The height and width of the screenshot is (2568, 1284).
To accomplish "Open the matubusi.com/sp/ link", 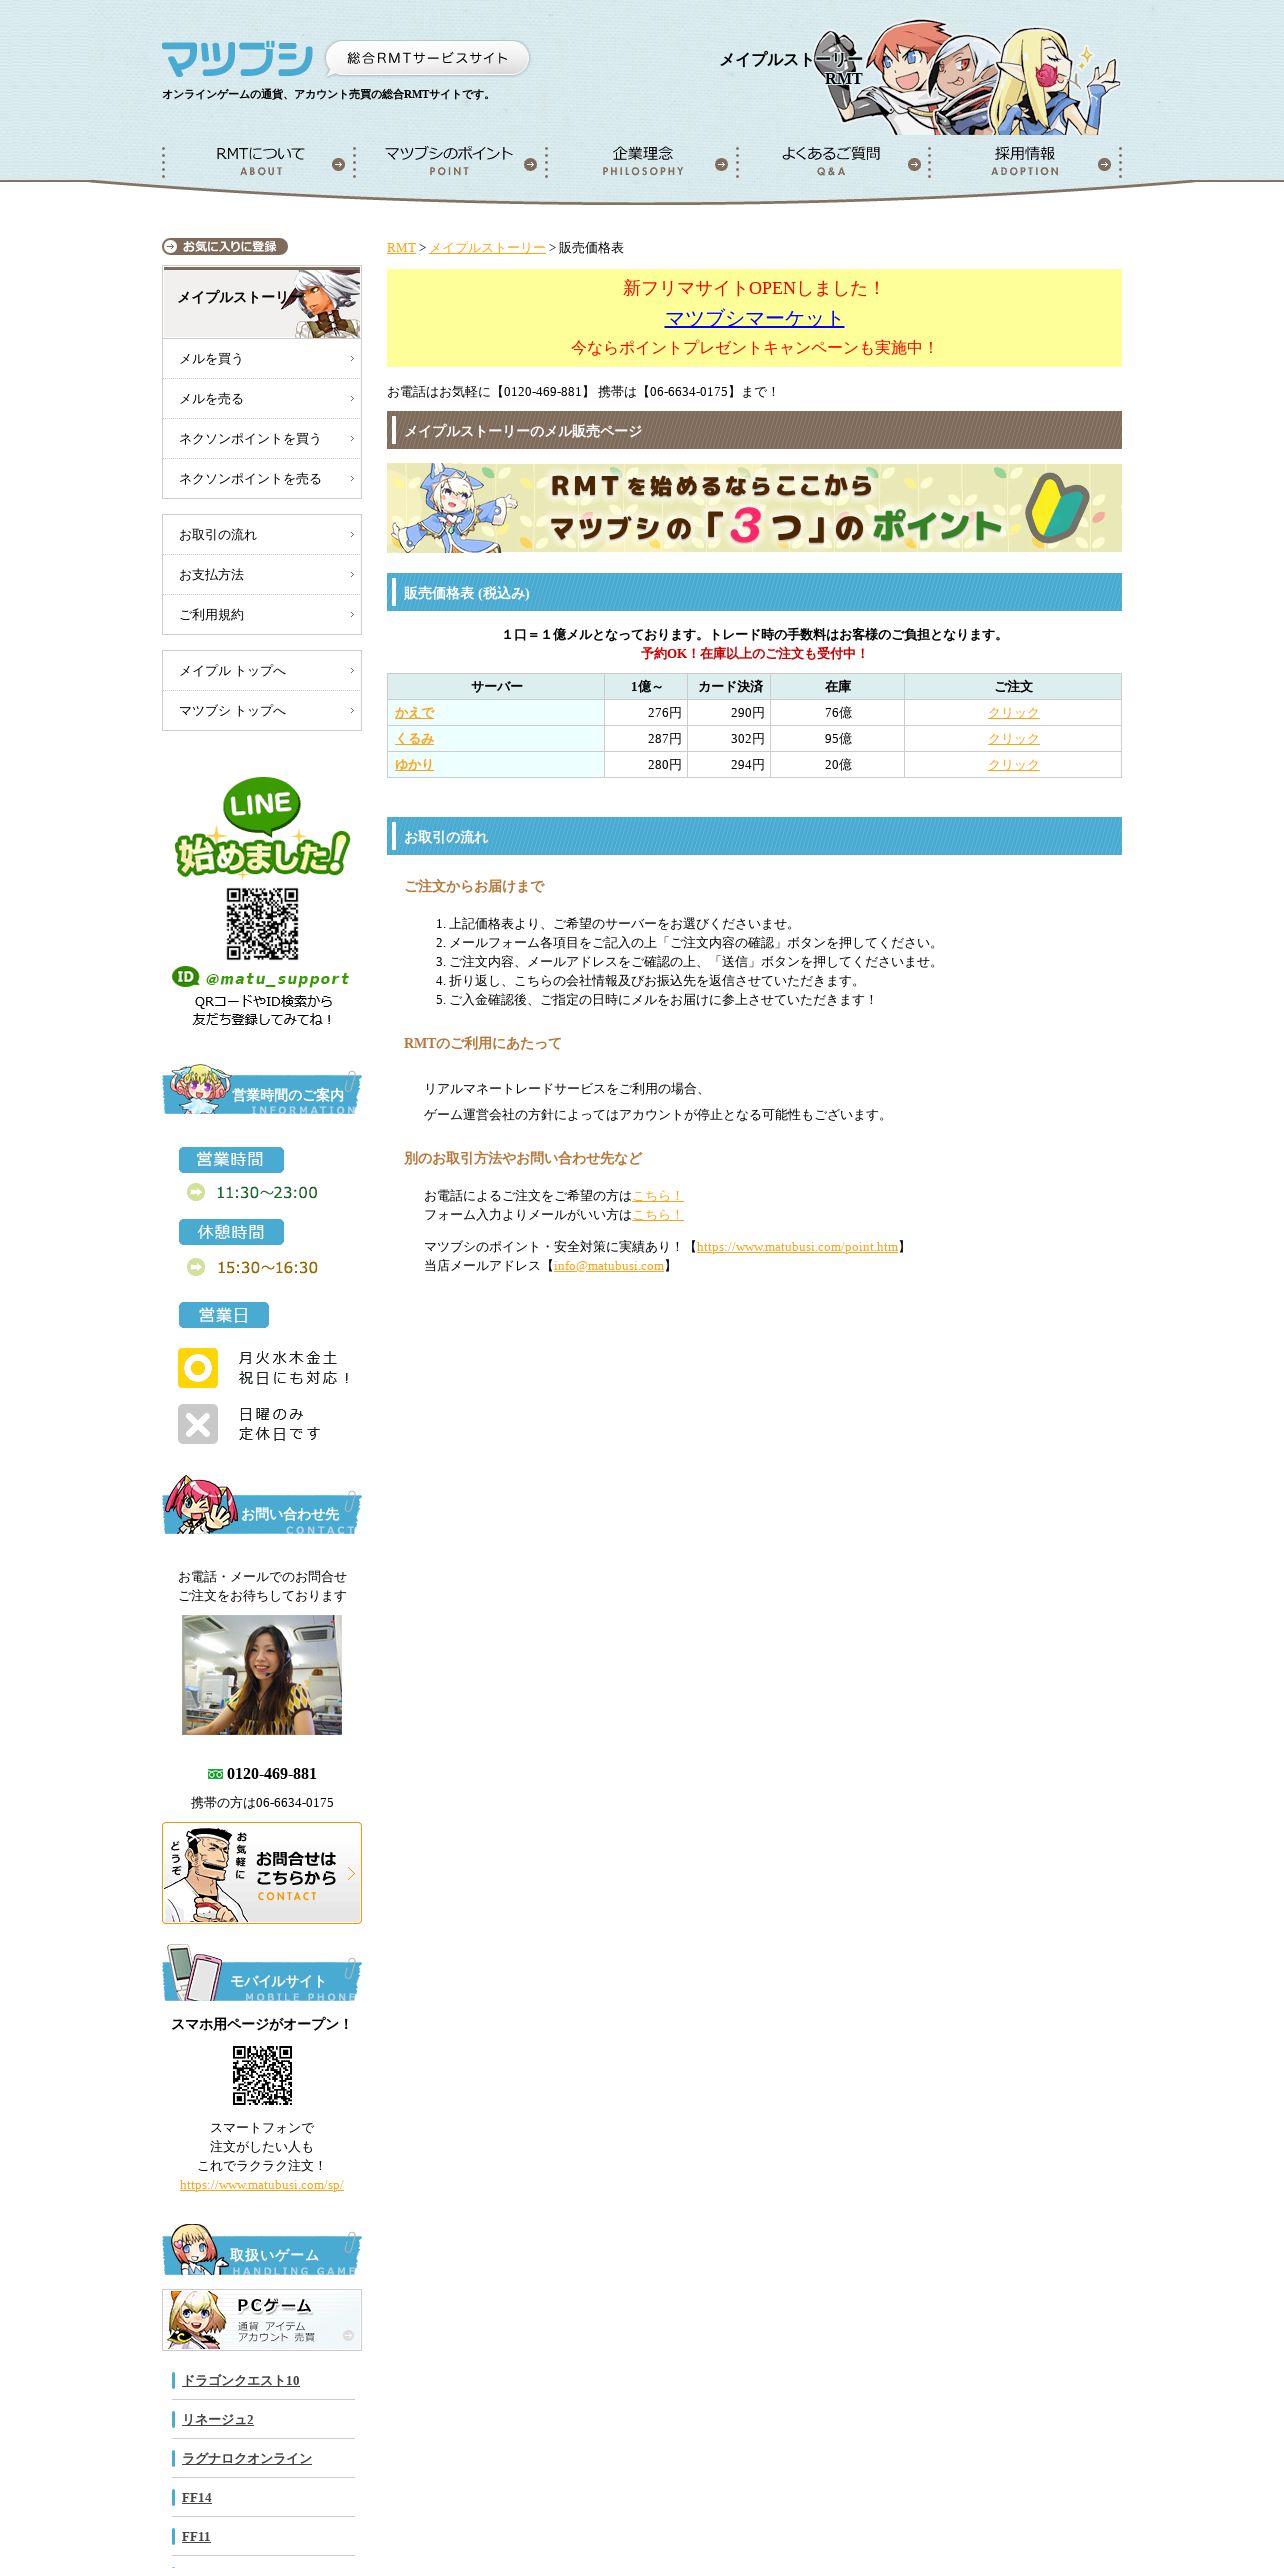I will click(262, 2185).
